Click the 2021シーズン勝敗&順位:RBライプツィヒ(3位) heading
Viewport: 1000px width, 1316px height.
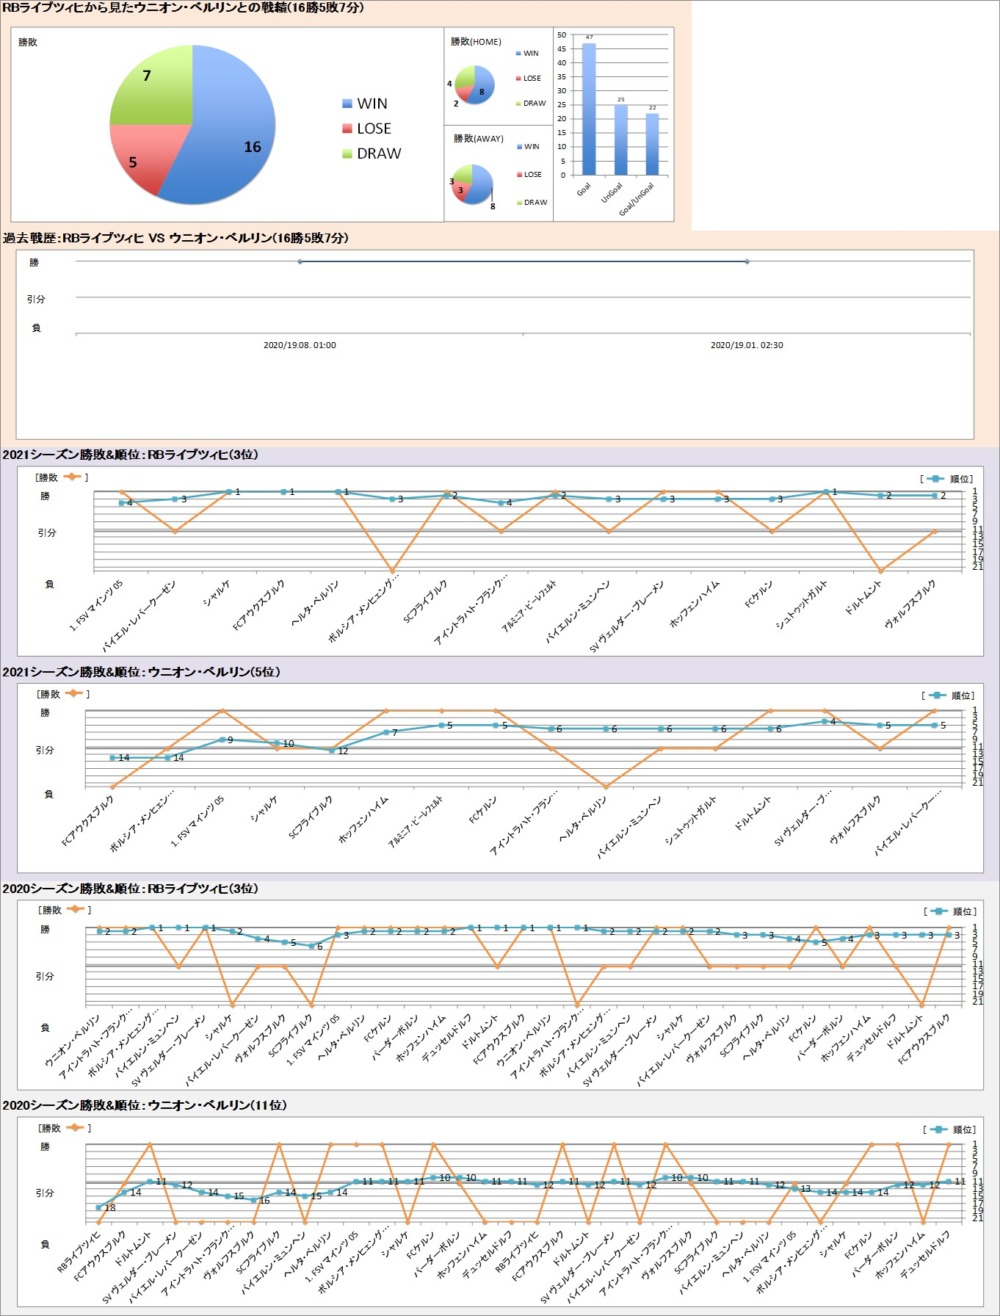(131, 455)
